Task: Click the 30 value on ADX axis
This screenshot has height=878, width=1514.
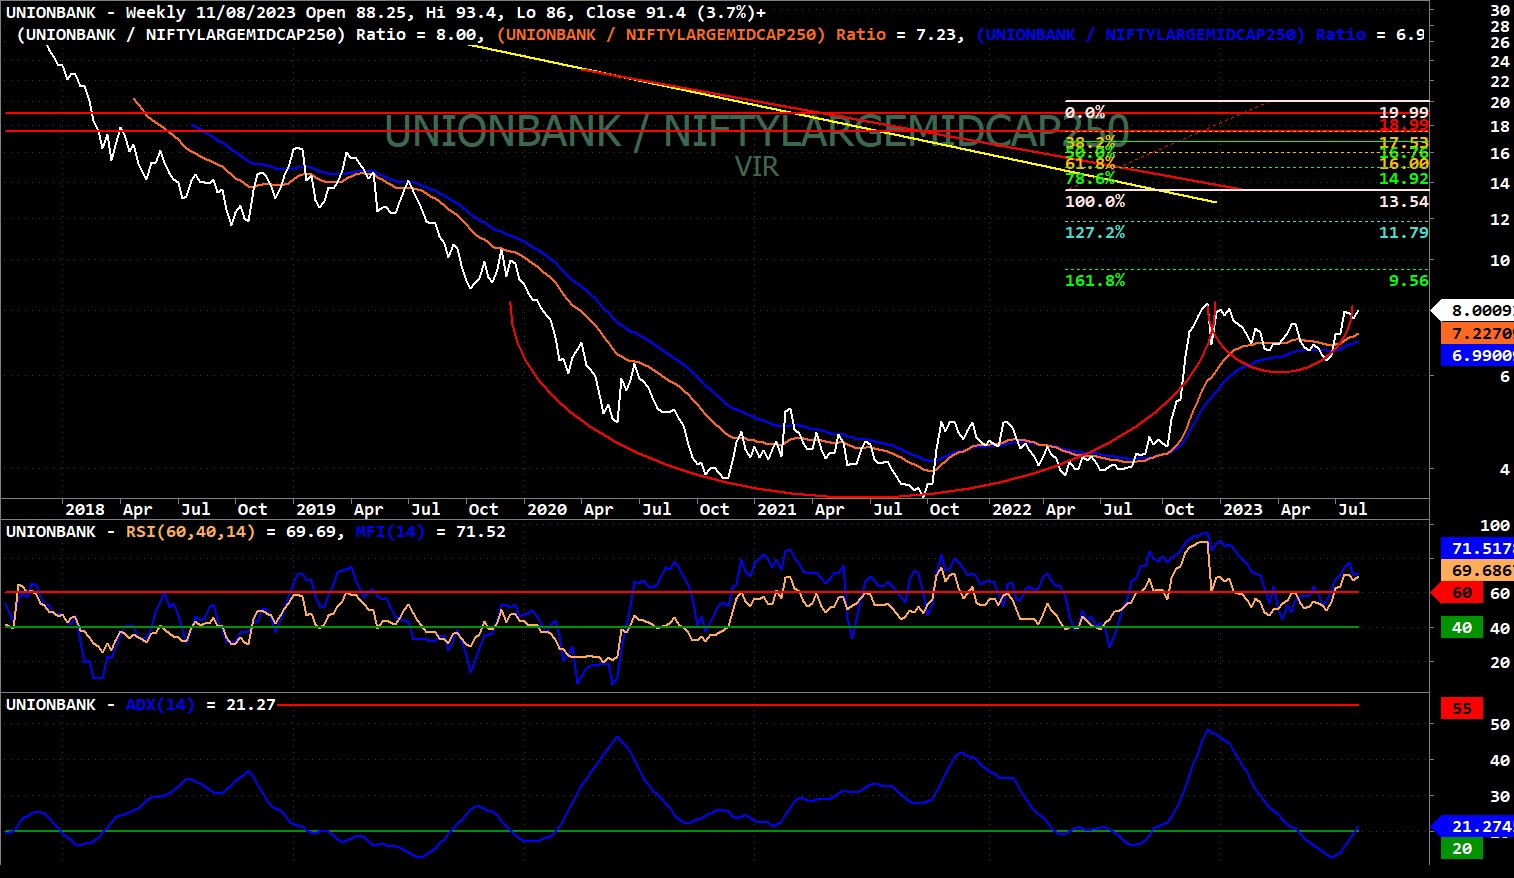Action: [1500, 797]
